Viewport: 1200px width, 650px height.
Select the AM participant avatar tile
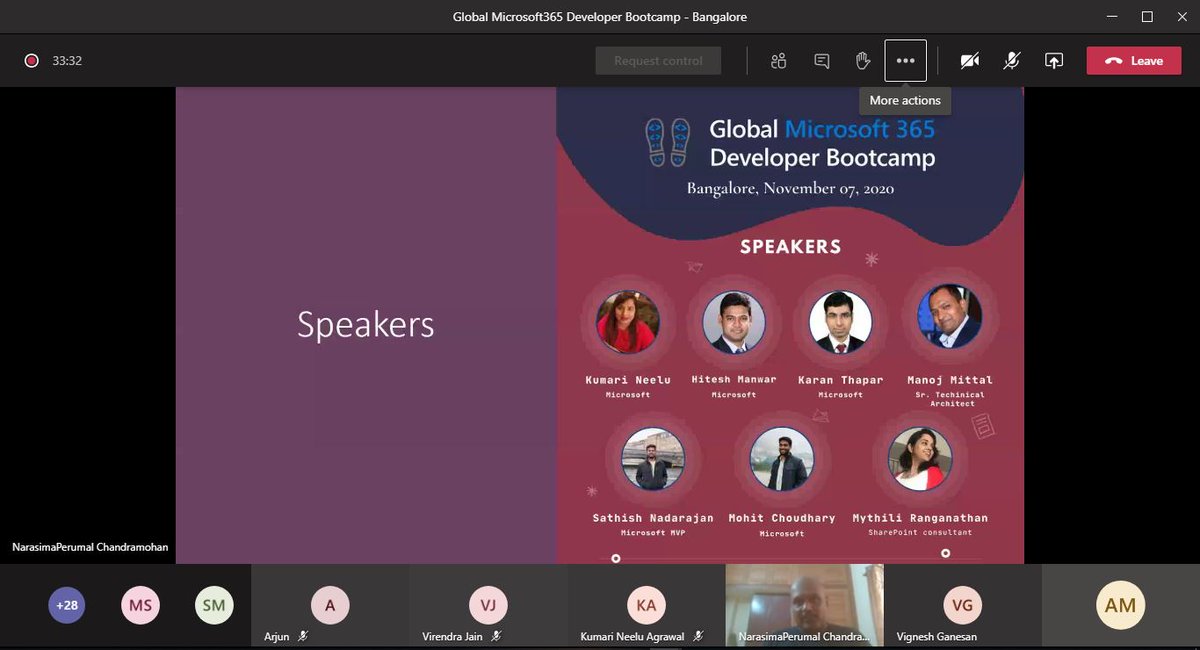point(1120,605)
